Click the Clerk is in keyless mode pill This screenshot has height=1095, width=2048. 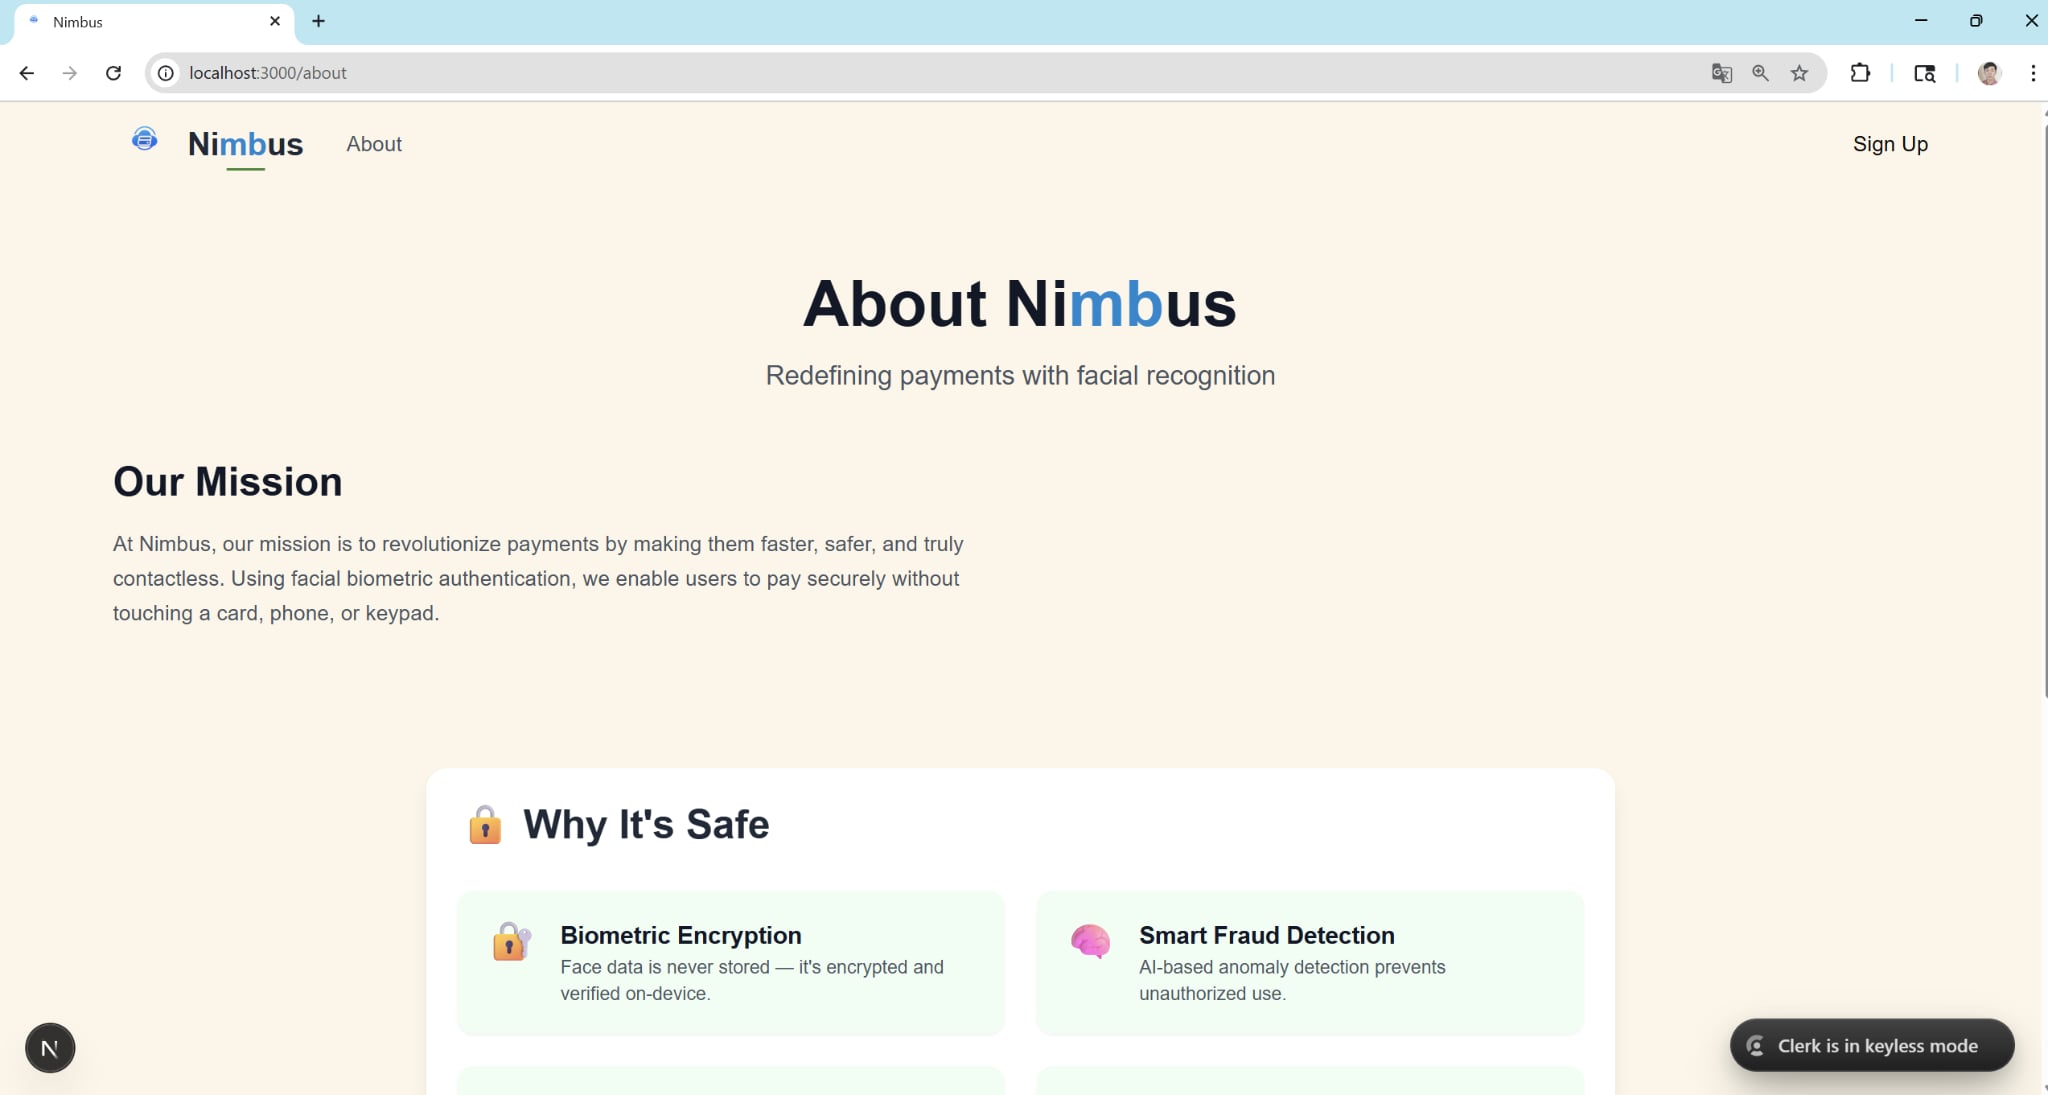tap(1871, 1046)
